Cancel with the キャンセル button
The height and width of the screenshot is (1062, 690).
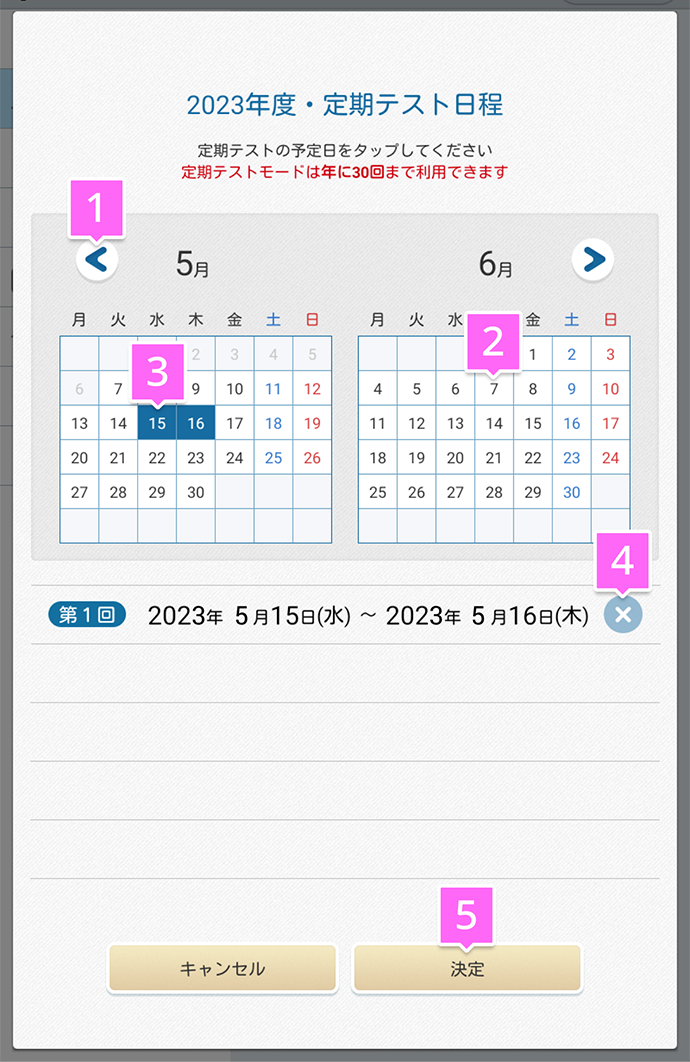pyautogui.click(x=223, y=969)
